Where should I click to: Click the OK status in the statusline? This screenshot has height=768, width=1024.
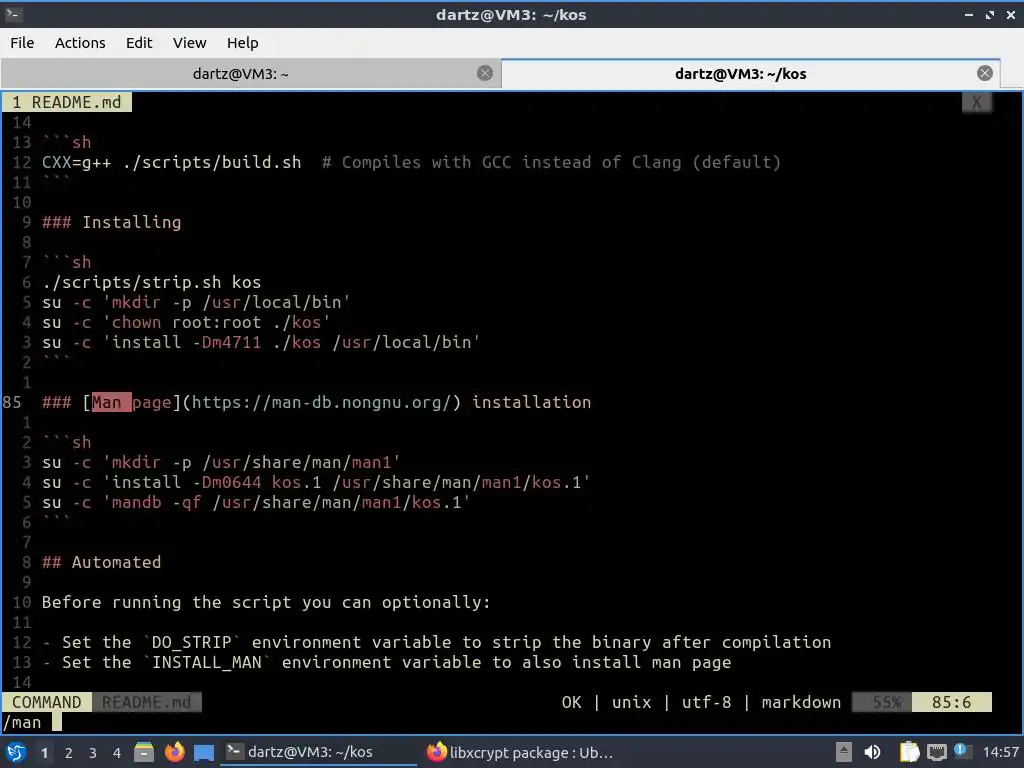pyautogui.click(x=571, y=702)
